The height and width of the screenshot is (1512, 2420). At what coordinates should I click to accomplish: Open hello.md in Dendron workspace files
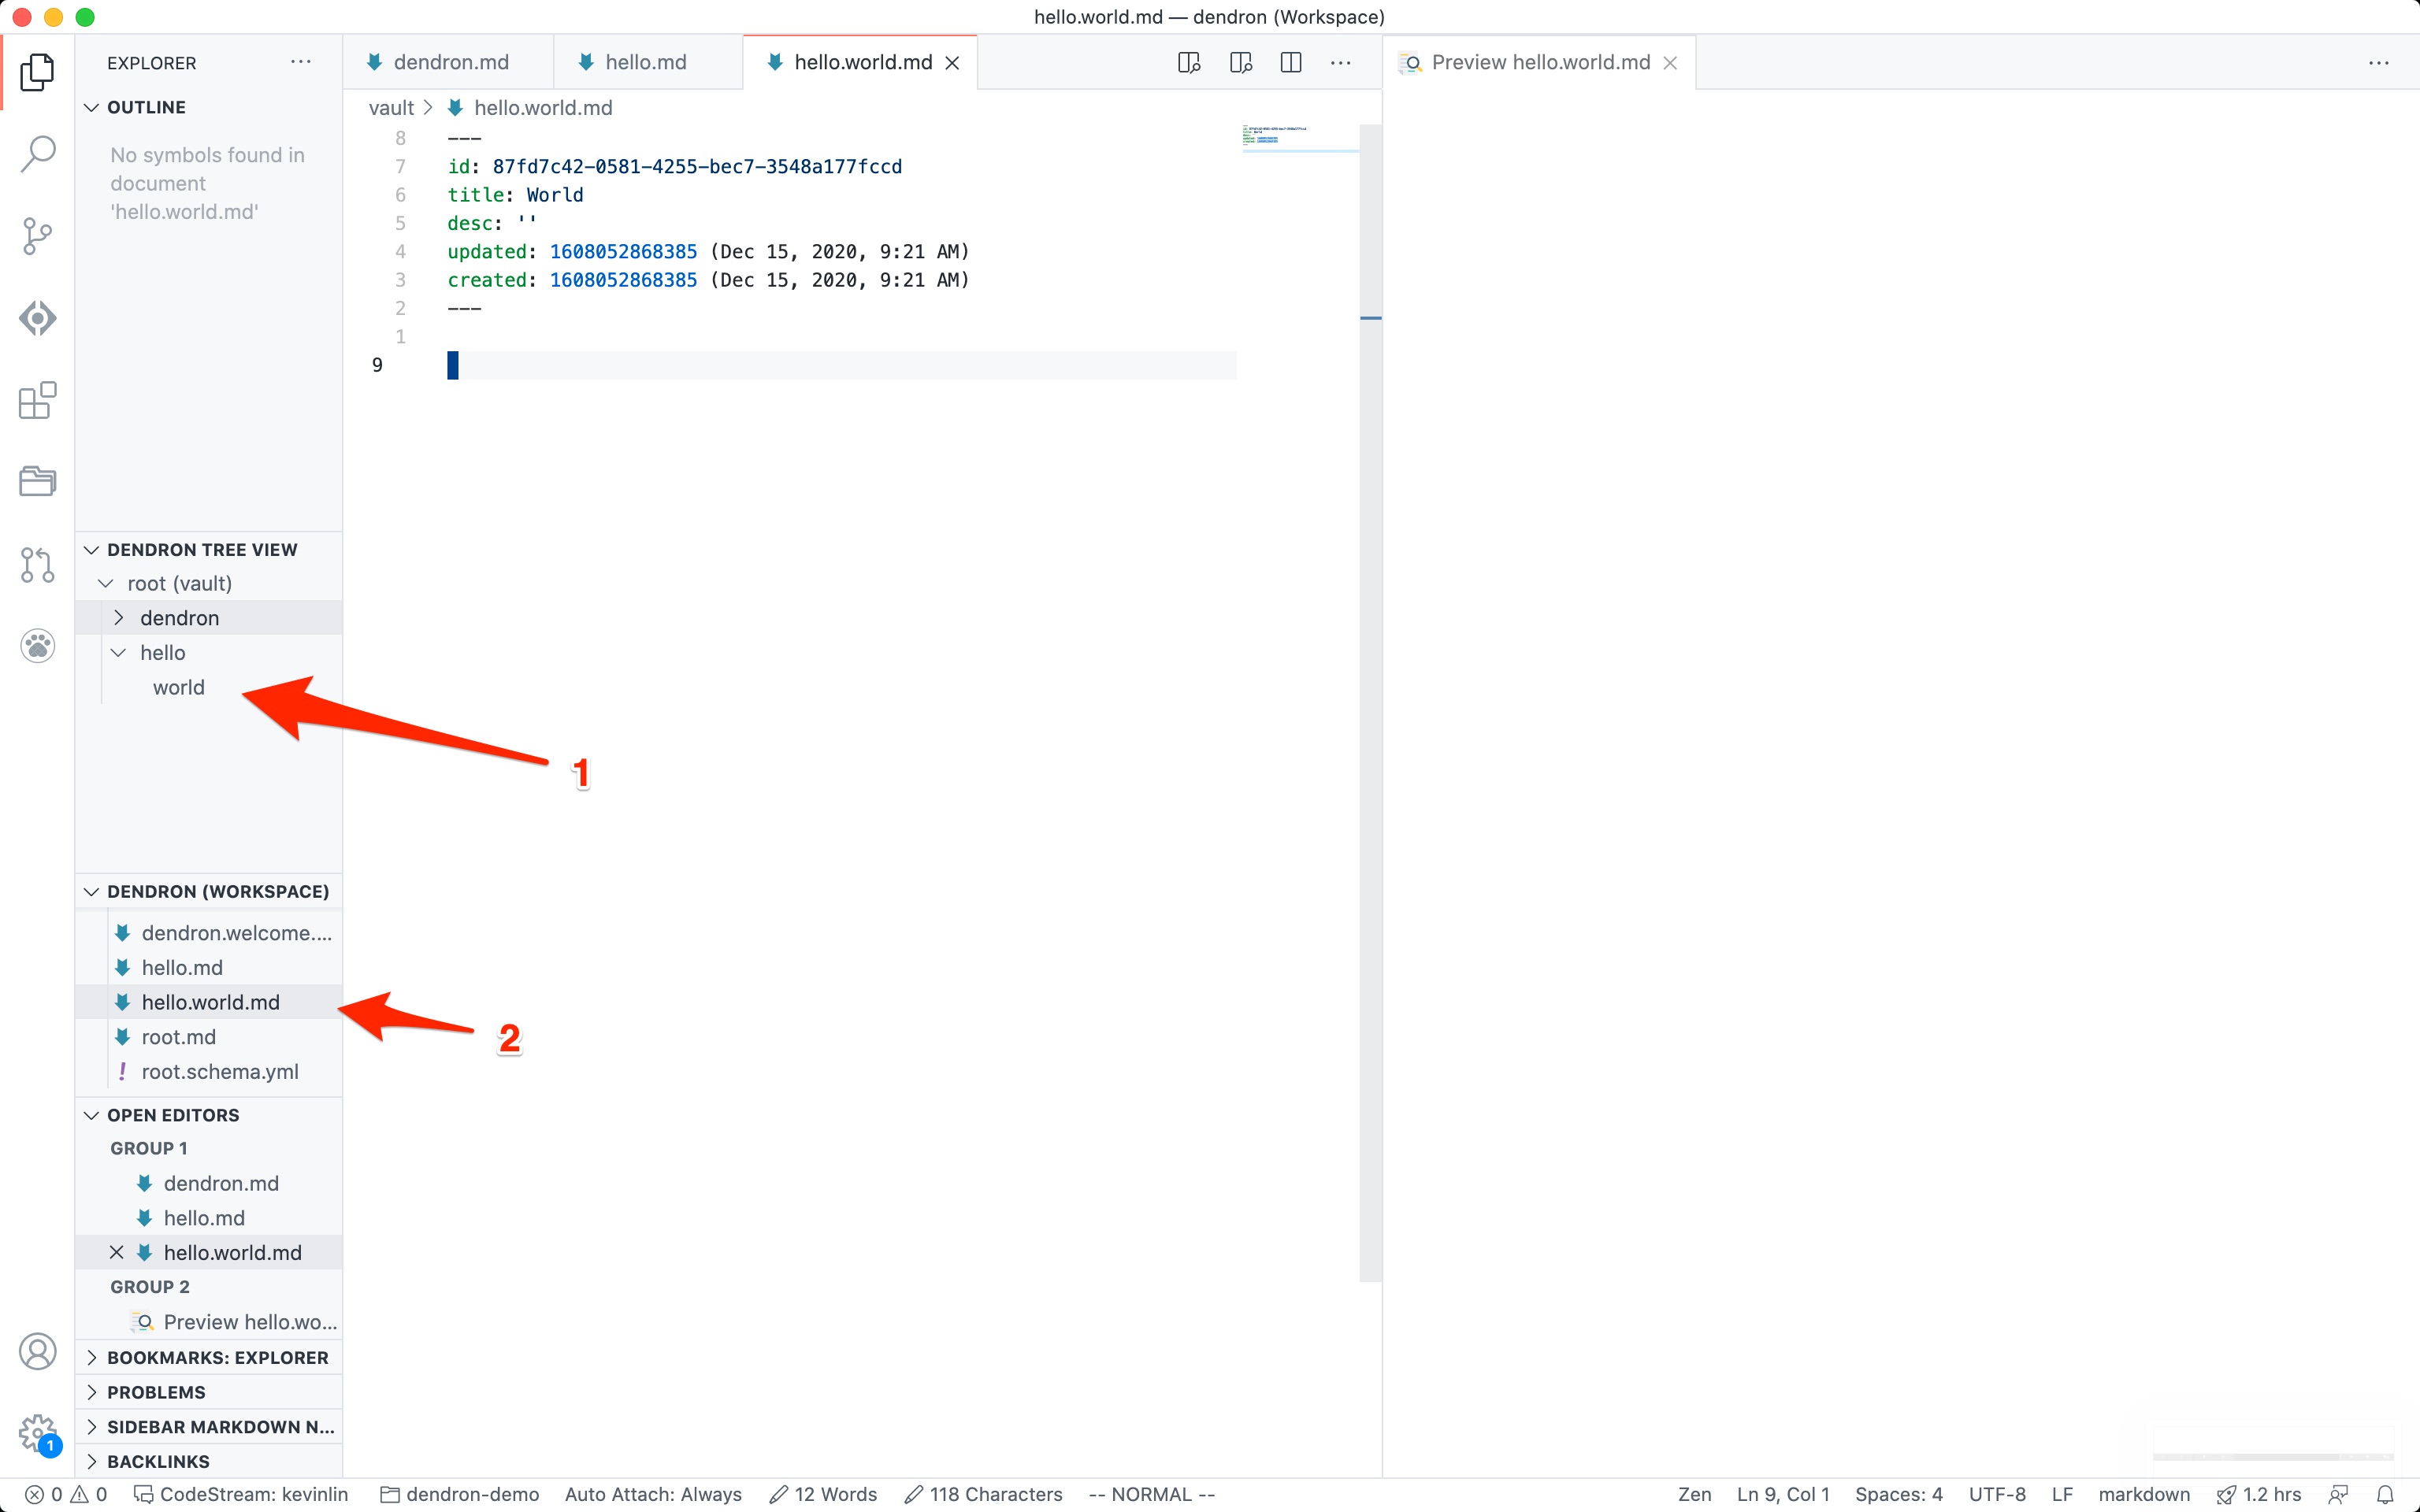(209, 967)
